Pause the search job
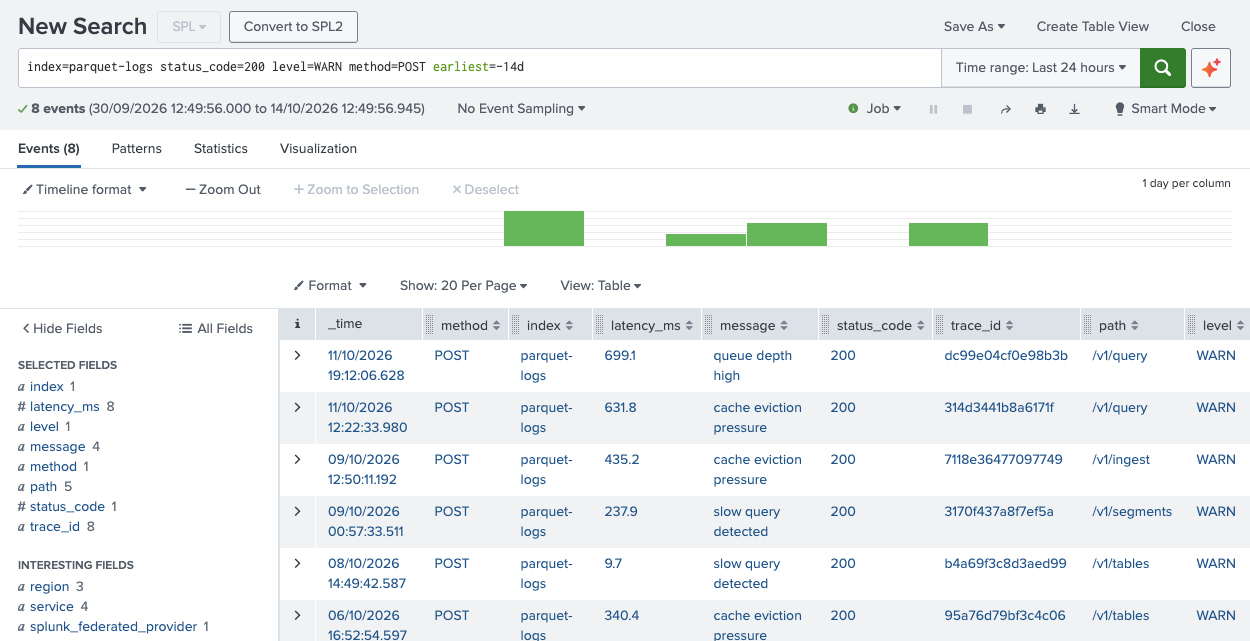This screenshot has width=1250, height=641. pyautogui.click(x=933, y=109)
